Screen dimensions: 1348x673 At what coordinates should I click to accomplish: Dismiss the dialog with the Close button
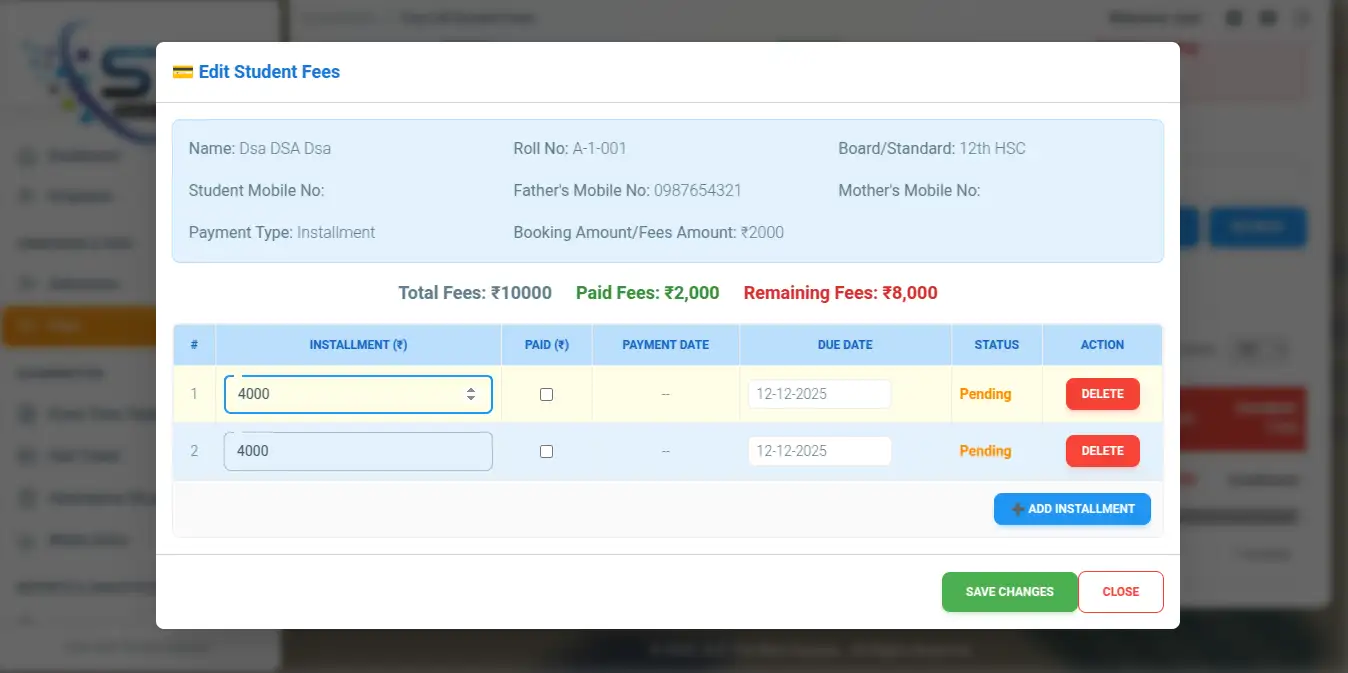pos(1120,592)
